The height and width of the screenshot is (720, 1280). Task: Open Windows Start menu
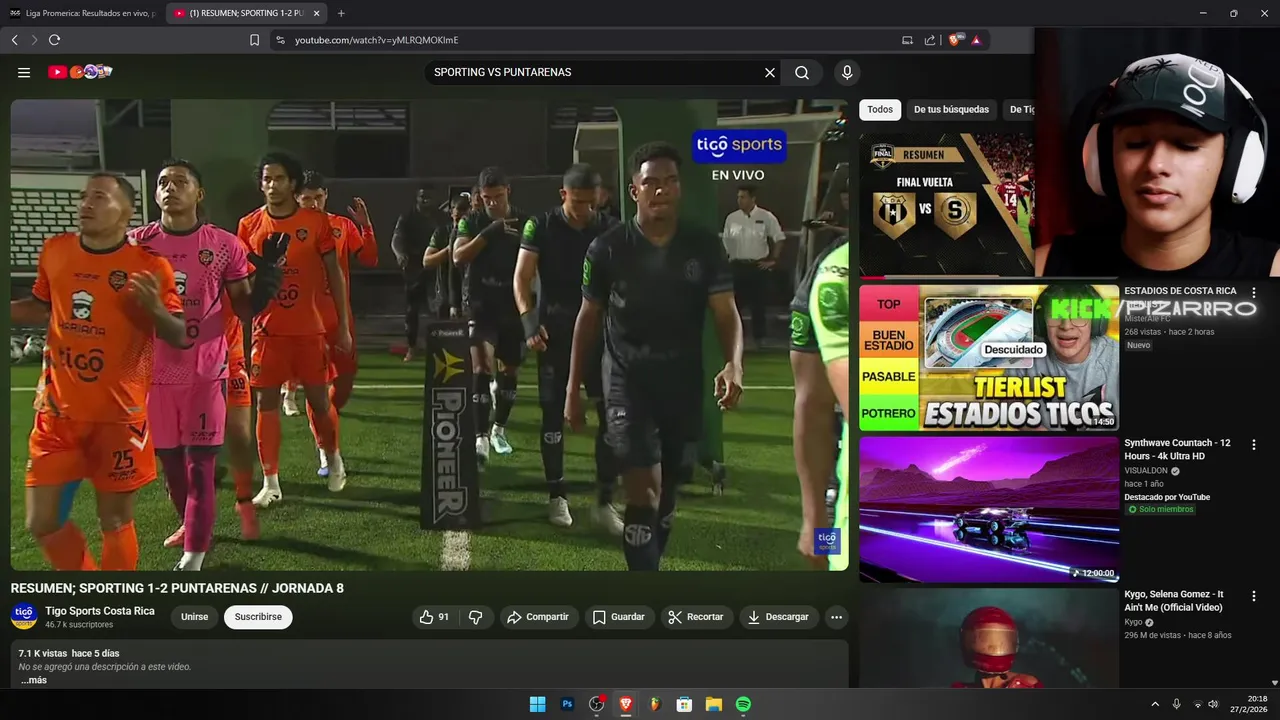click(537, 704)
